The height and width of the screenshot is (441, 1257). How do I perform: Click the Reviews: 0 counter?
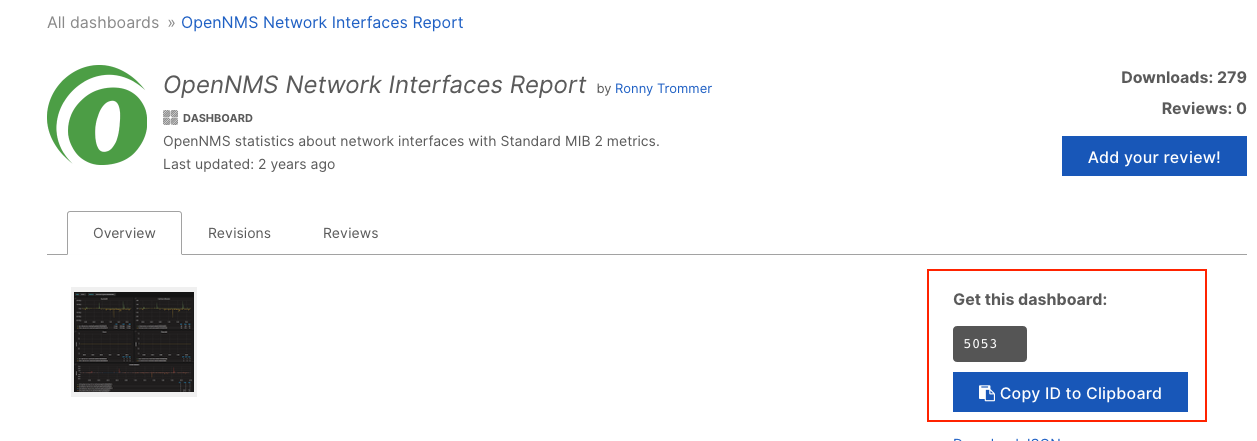click(1203, 109)
